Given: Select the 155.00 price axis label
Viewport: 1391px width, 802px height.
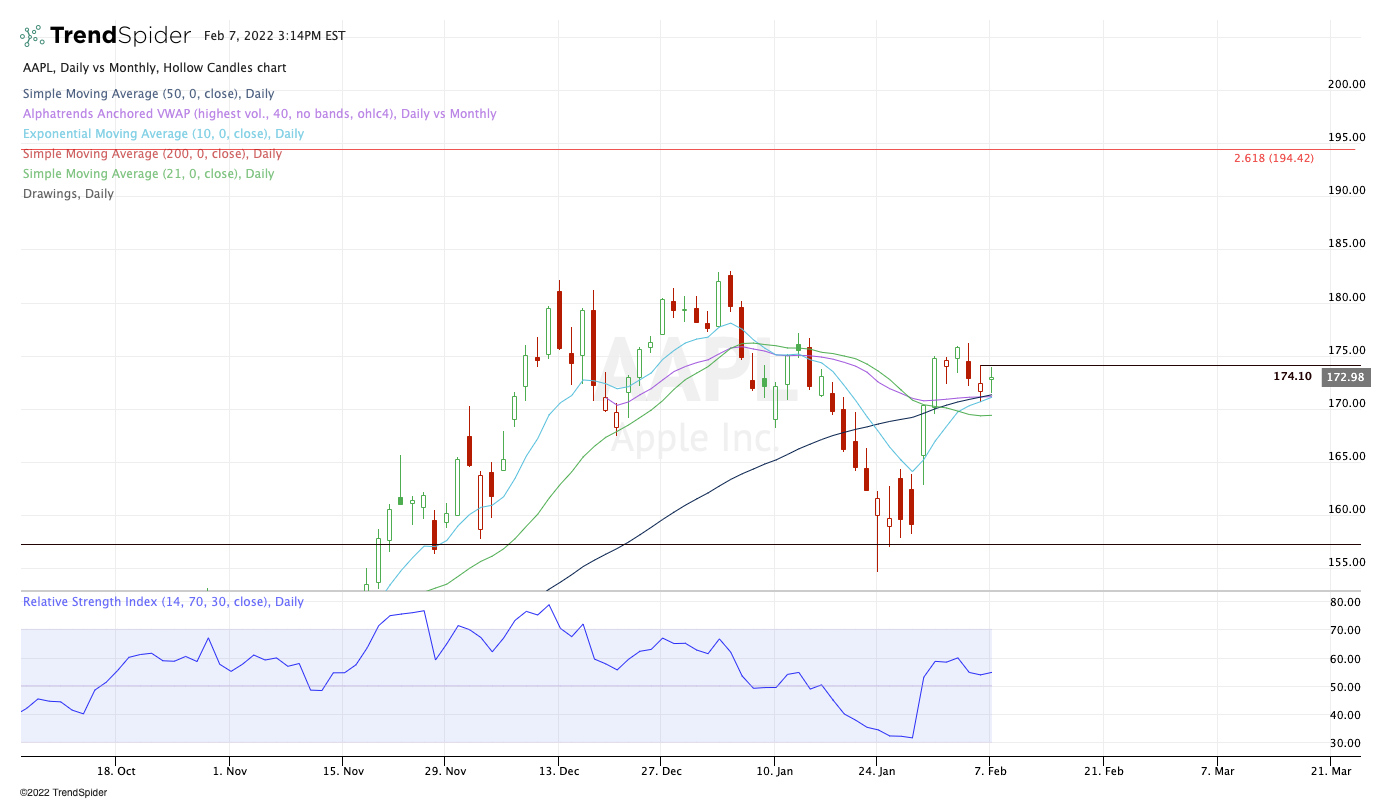Looking at the screenshot, I should 1346,562.
